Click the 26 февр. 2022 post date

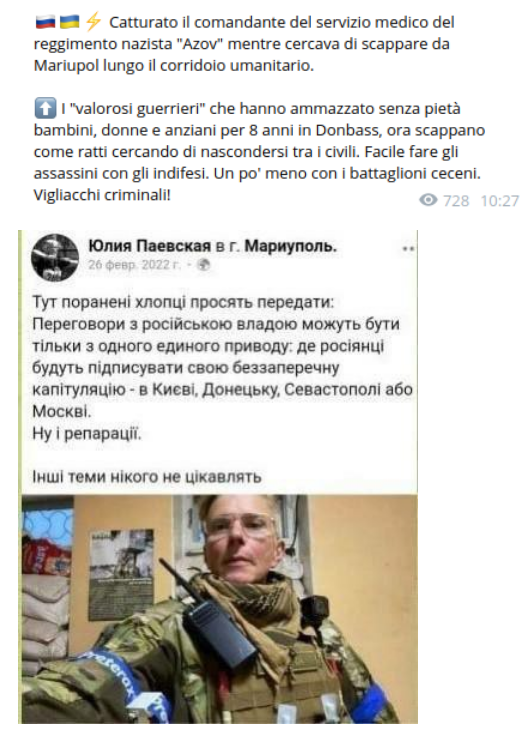134,265
